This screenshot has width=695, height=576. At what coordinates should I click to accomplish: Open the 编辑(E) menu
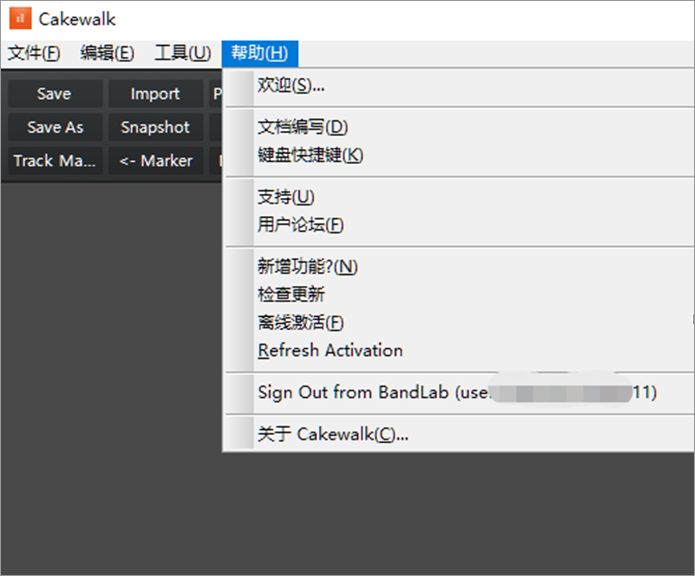tap(107, 53)
